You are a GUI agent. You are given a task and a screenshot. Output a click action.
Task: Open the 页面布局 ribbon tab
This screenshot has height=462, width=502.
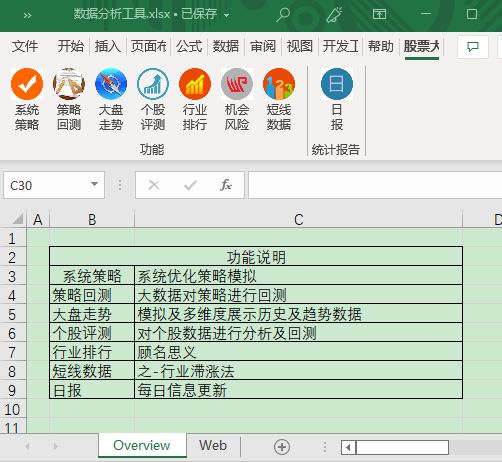pyautogui.click(x=148, y=46)
